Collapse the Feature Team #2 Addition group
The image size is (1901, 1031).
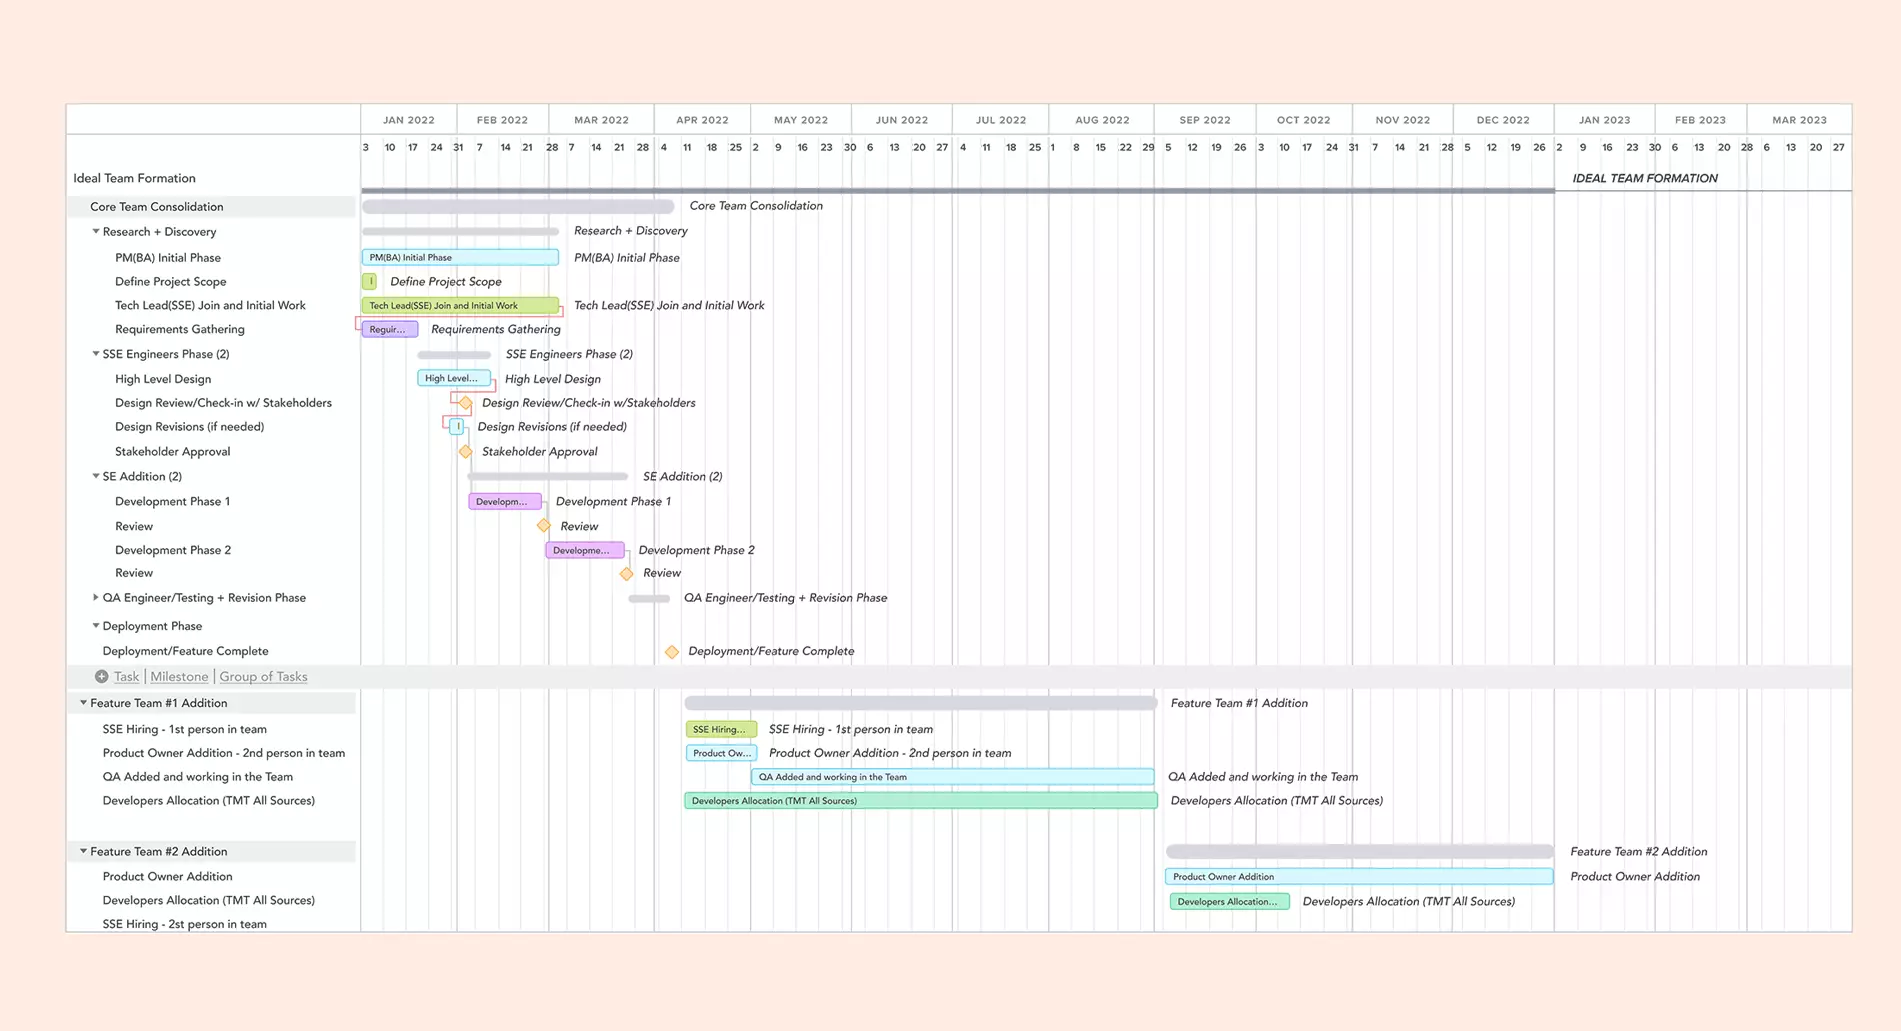pyautogui.click(x=83, y=852)
